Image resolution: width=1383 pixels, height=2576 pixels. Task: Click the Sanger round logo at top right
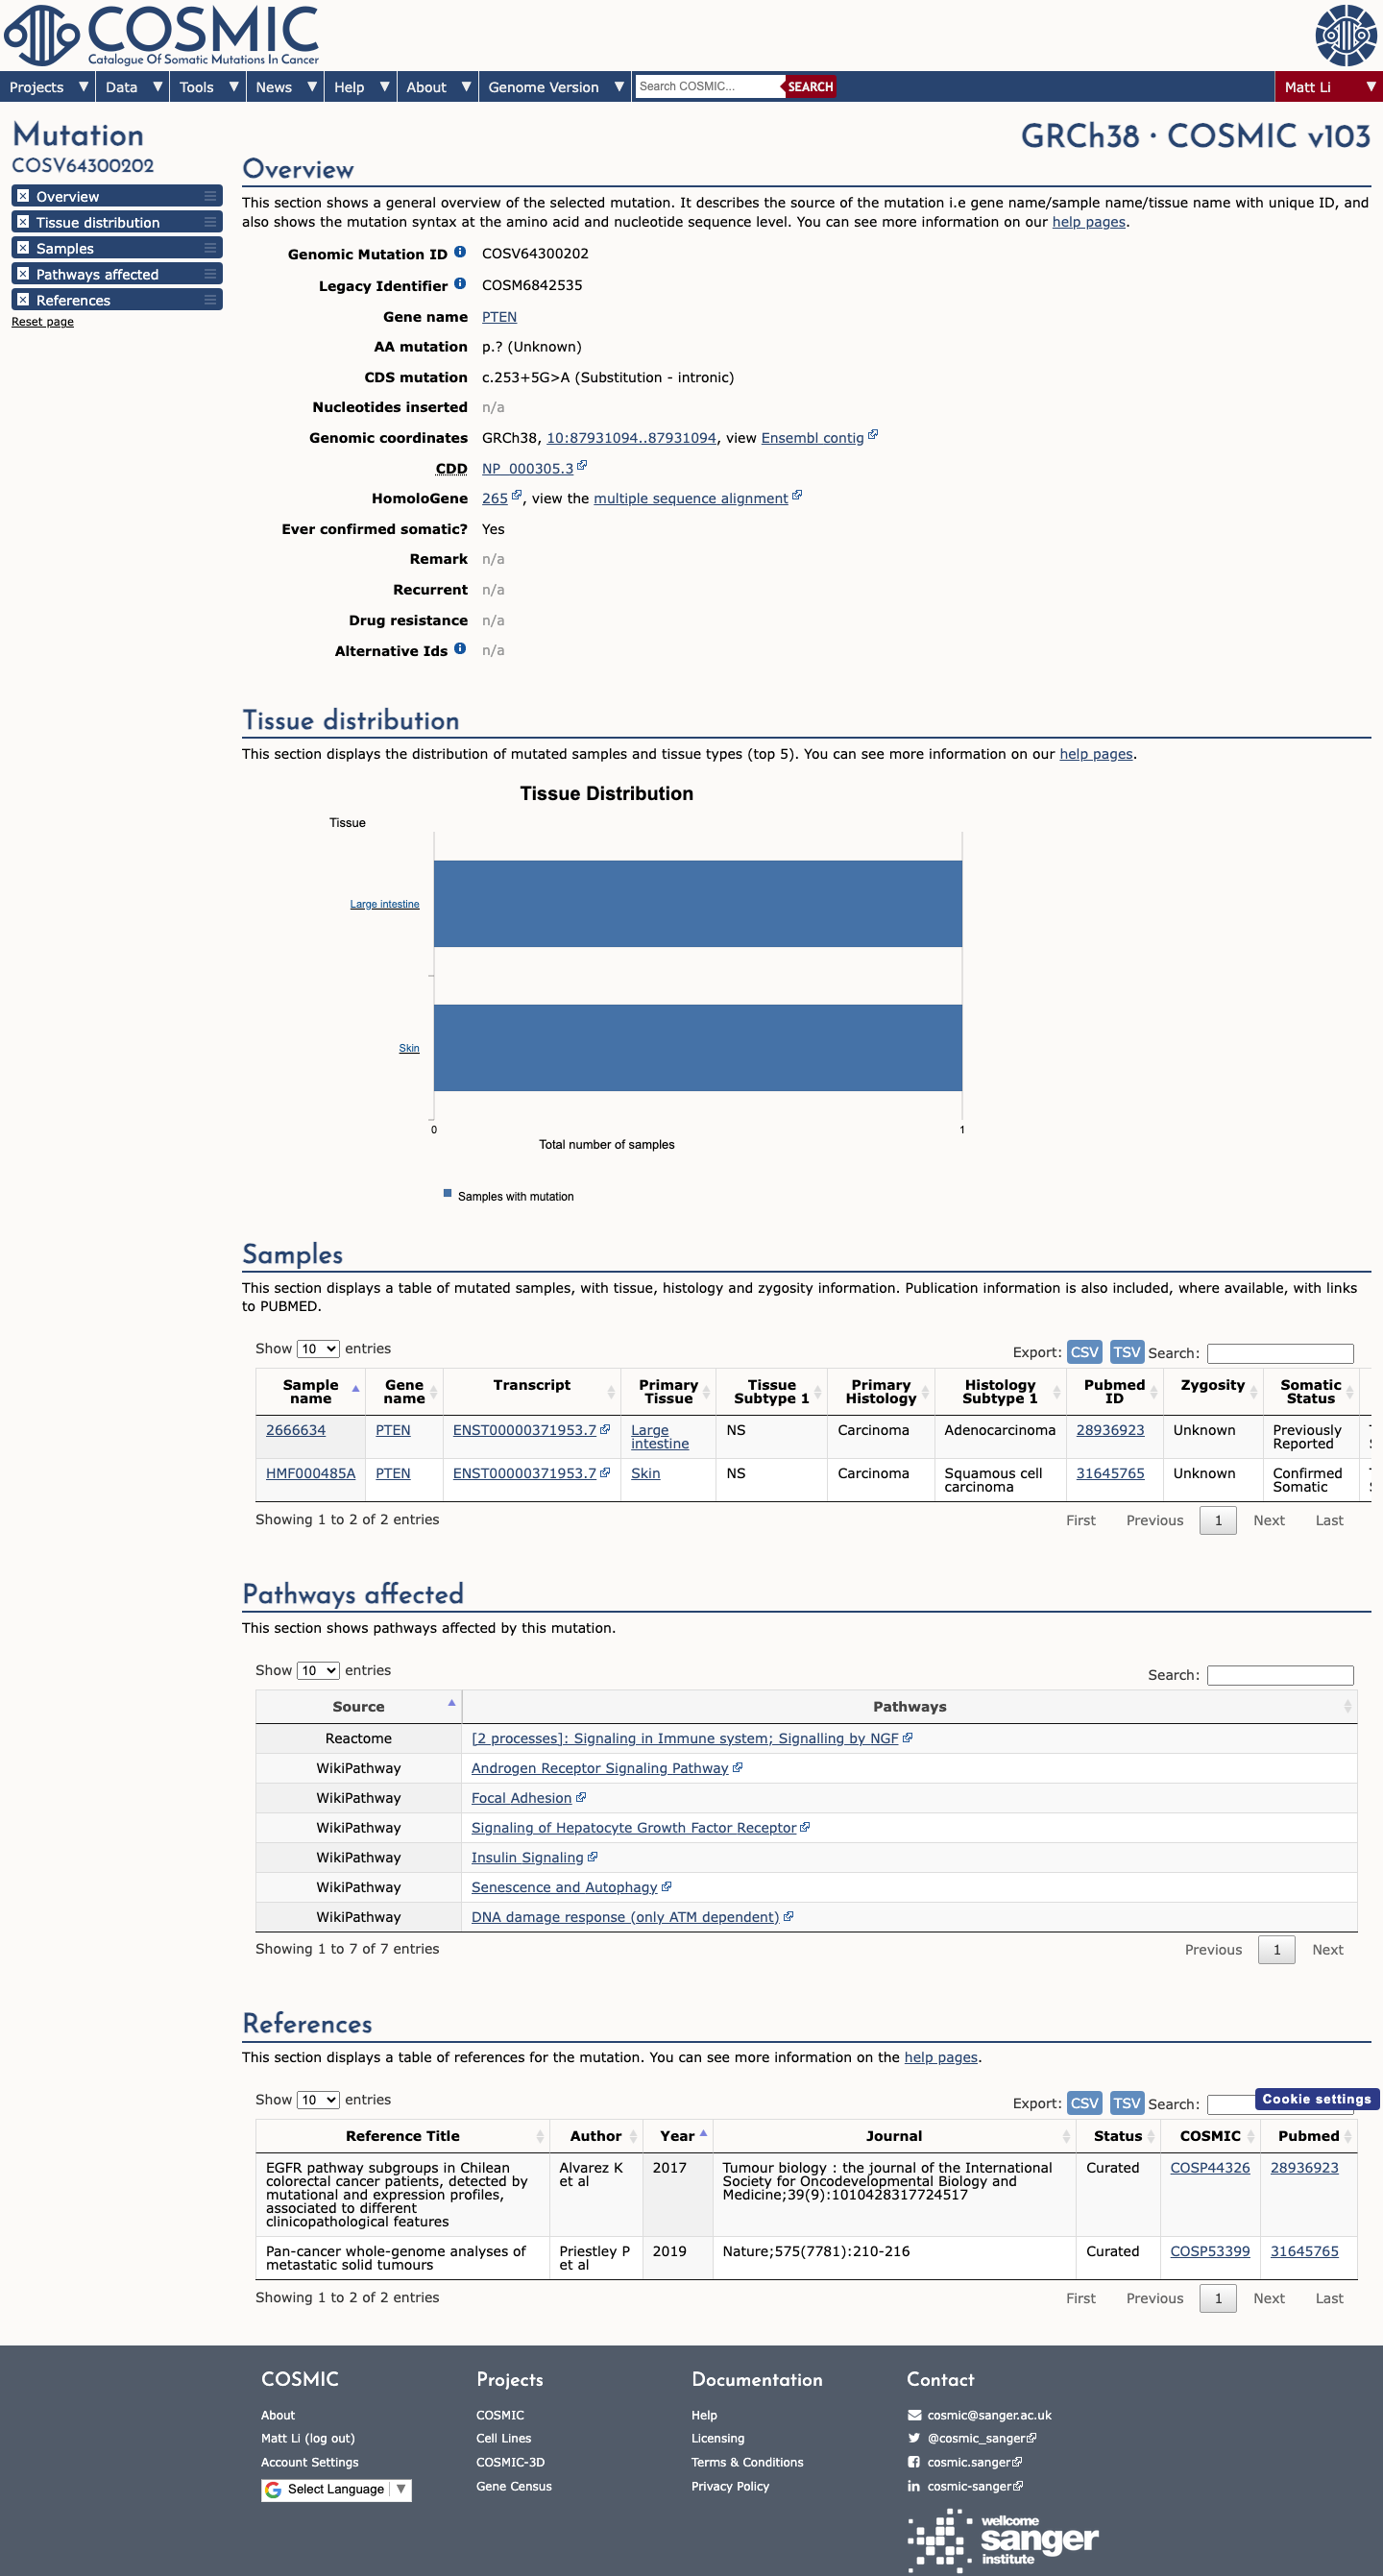pos(1346,35)
